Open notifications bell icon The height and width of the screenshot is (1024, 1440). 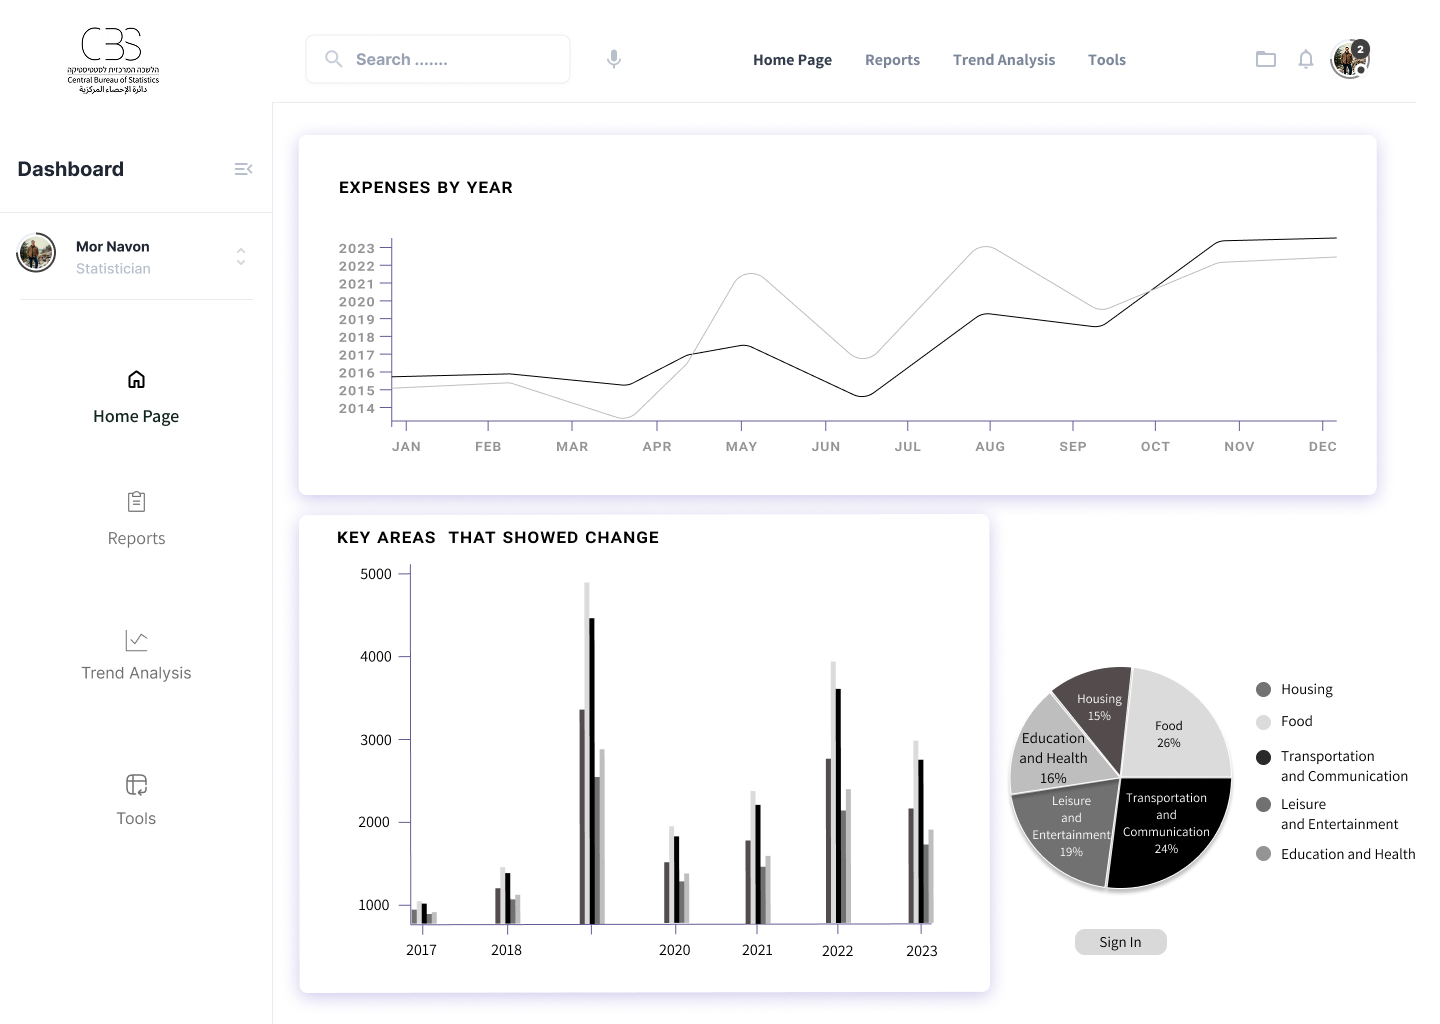1306,59
